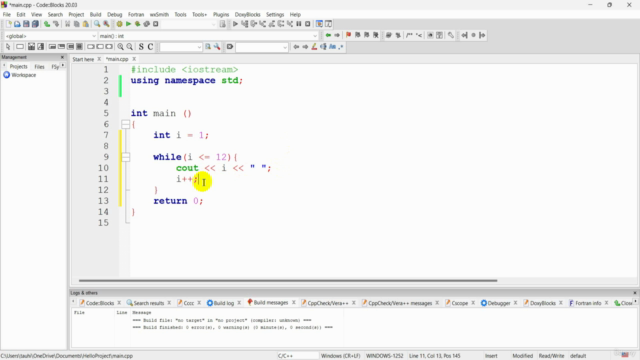Switch to the Start here tab

pyautogui.click(x=83, y=59)
